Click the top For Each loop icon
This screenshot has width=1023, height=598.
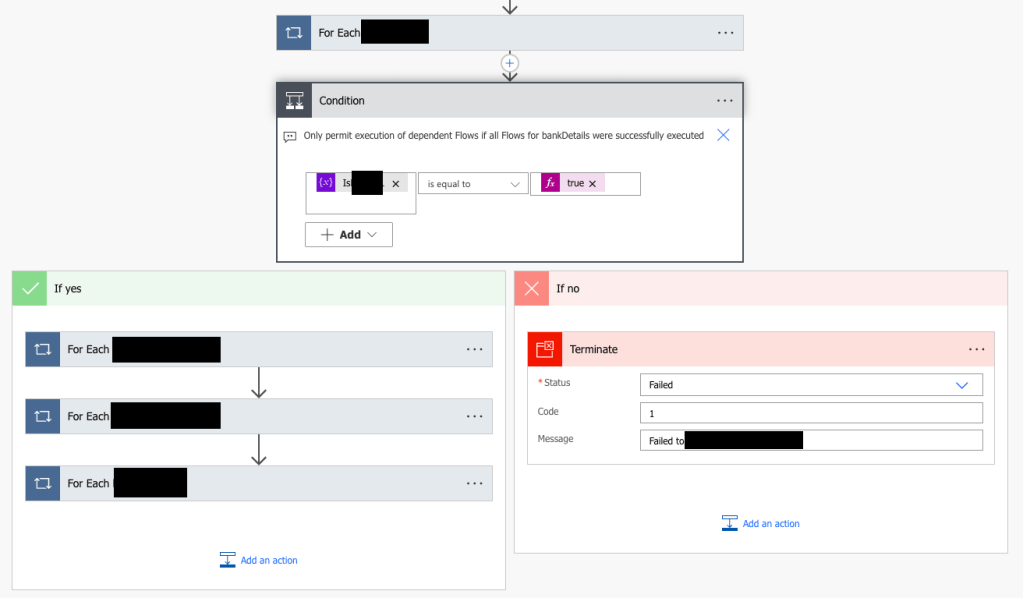point(294,33)
